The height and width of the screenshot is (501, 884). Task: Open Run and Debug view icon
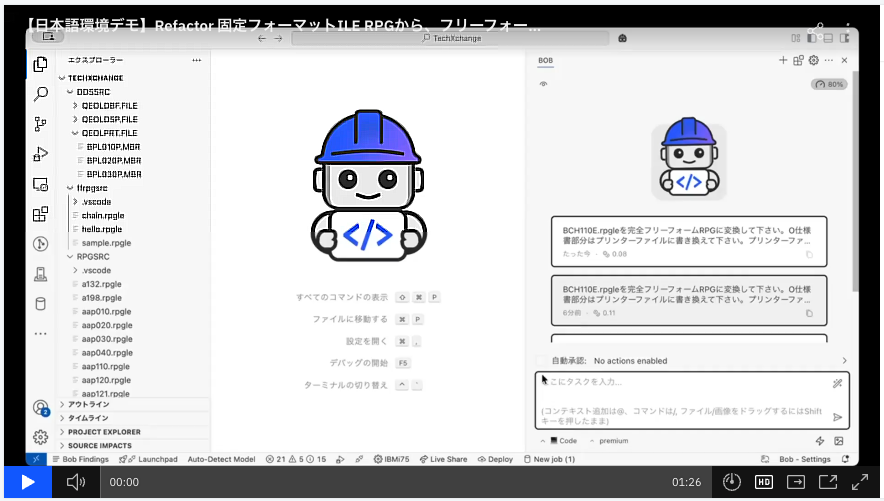(41, 154)
